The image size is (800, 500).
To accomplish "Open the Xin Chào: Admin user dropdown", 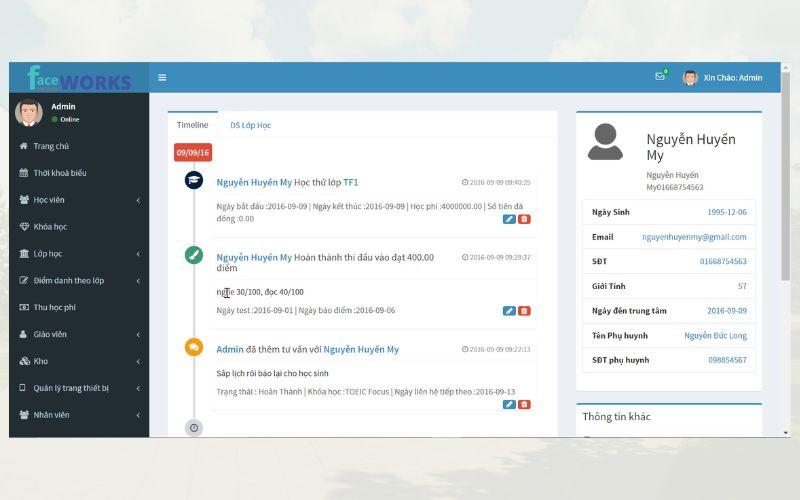I will tap(723, 78).
